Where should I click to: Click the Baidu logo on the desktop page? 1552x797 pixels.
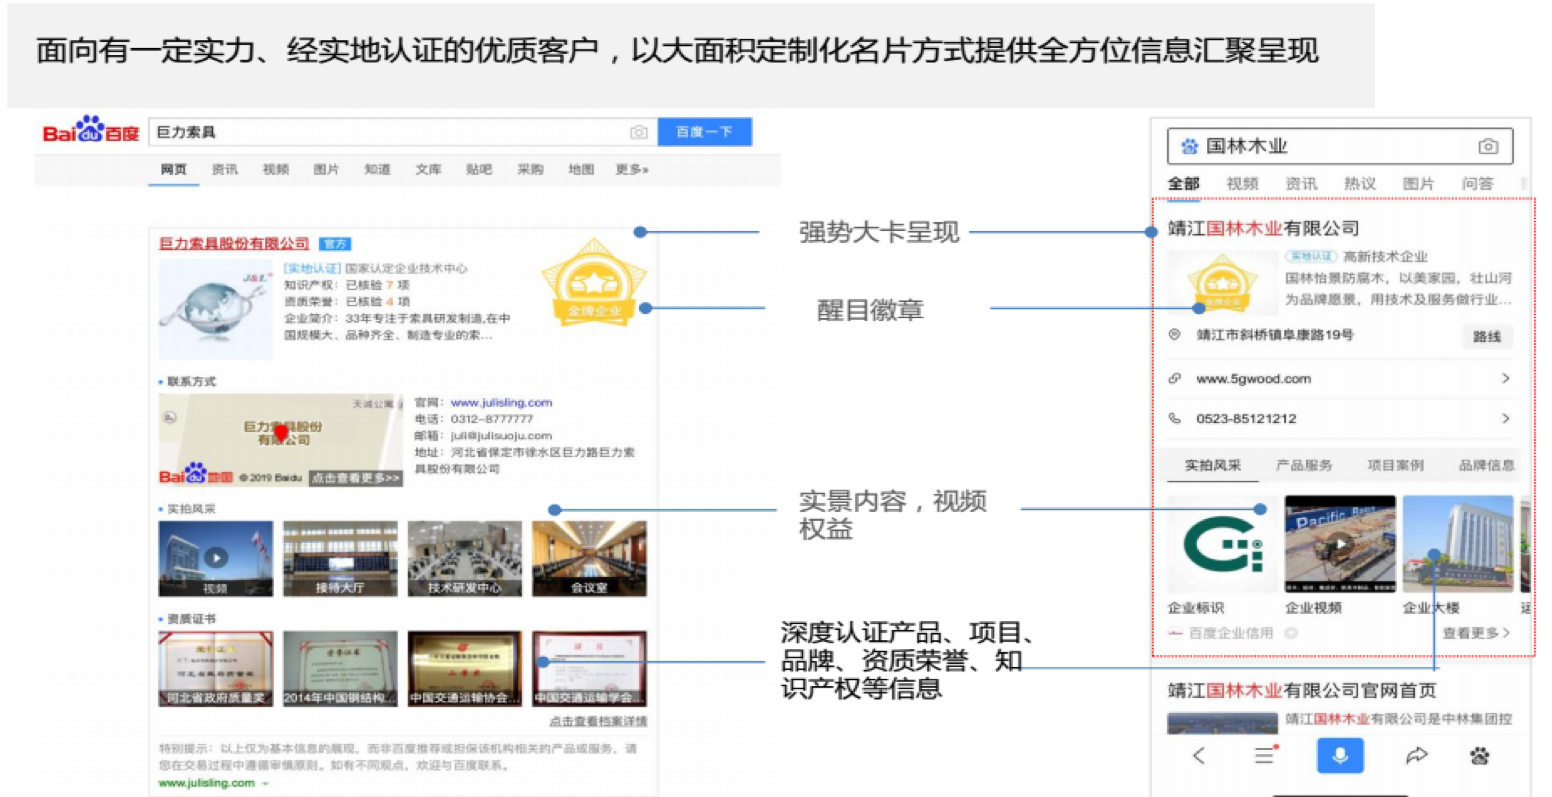pos(90,131)
